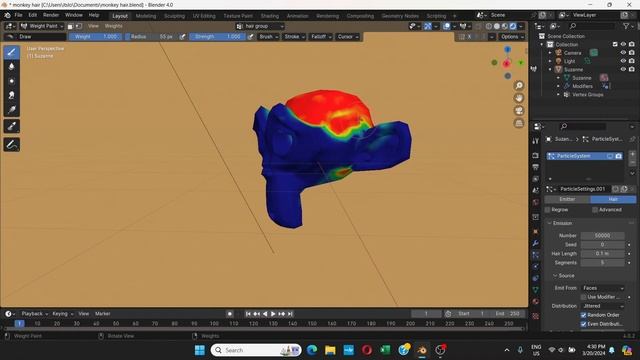Image resolution: width=640 pixels, height=360 pixels.
Task: Toggle strength pressure sensitivity icon
Action: (251, 37)
